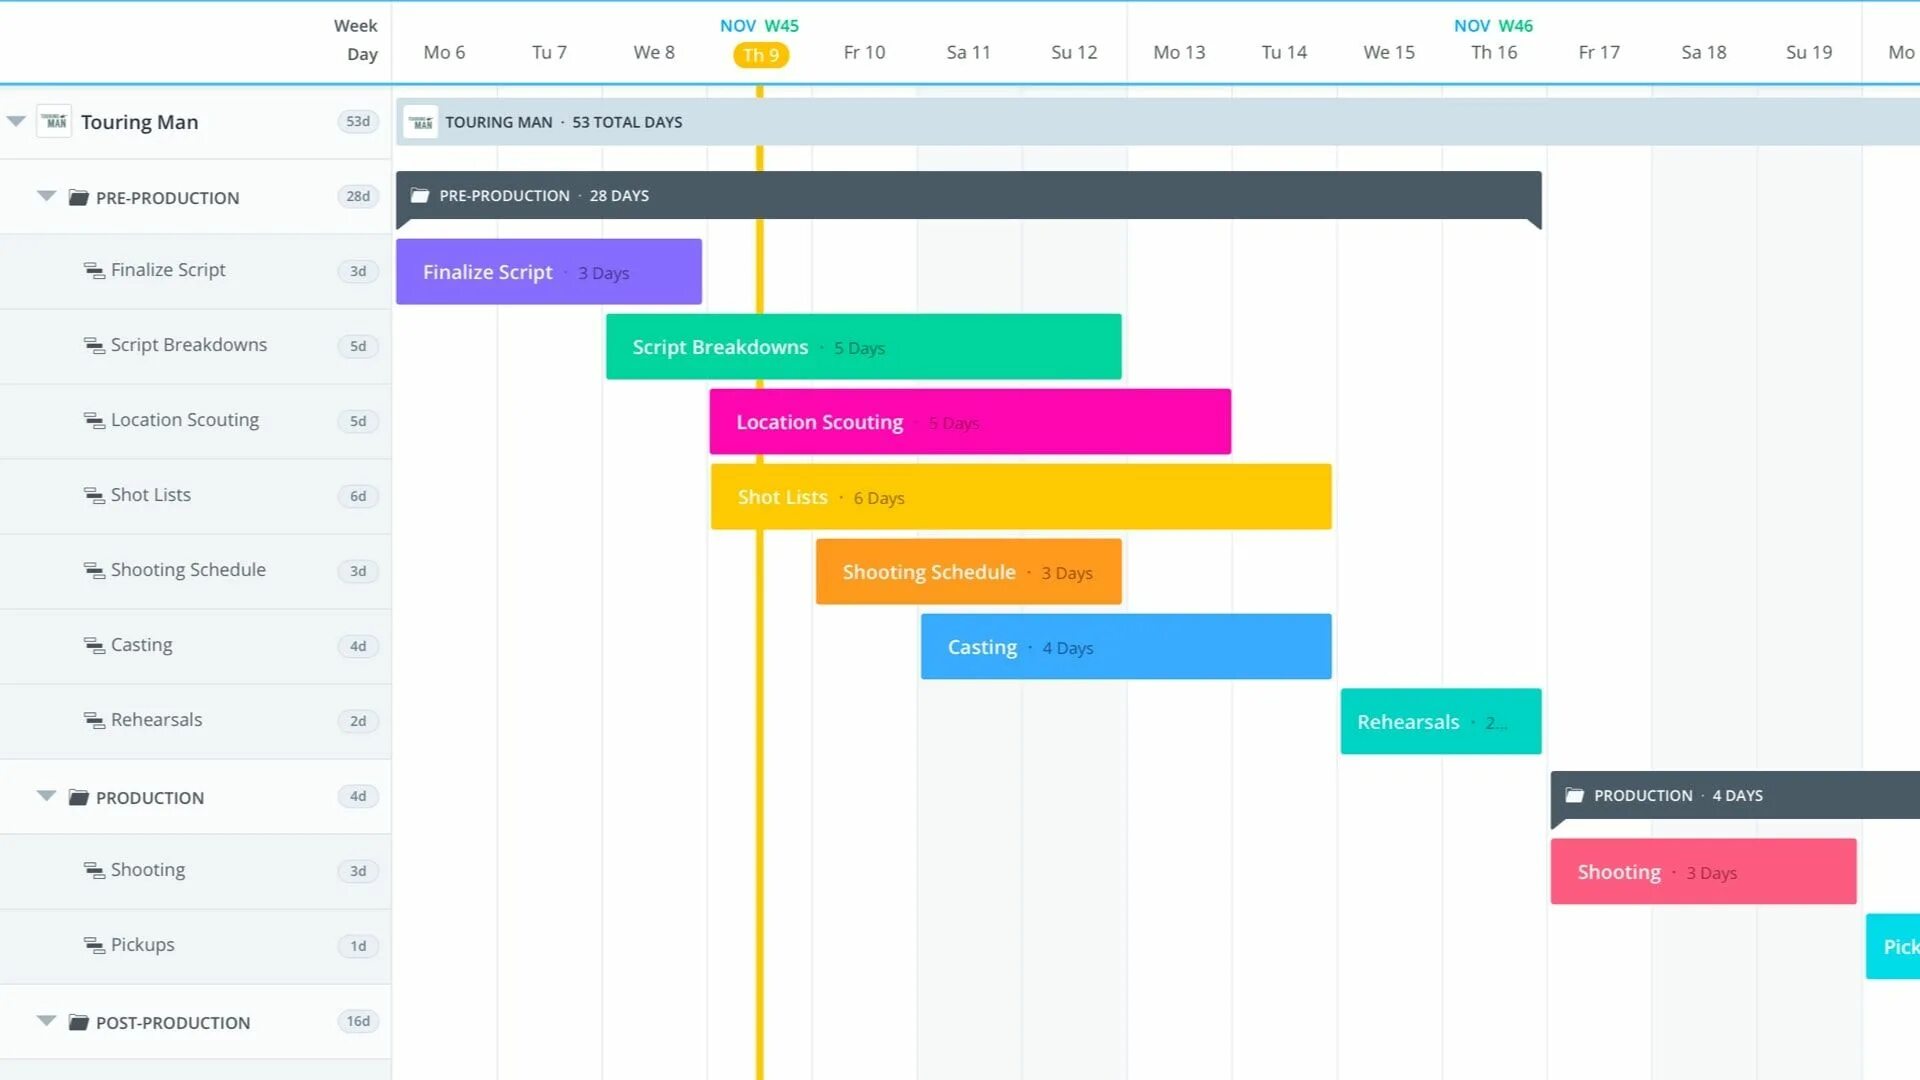Click the Rehearsals teal task bar
The height and width of the screenshot is (1080, 1920).
pos(1440,722)
